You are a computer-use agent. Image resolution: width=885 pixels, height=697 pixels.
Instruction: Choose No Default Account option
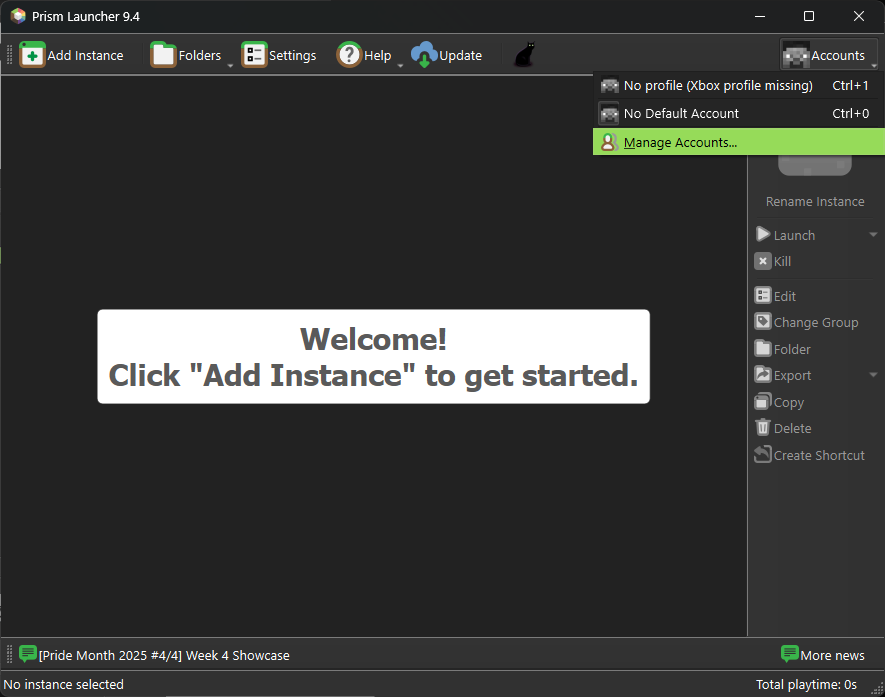tap(681, 113)
